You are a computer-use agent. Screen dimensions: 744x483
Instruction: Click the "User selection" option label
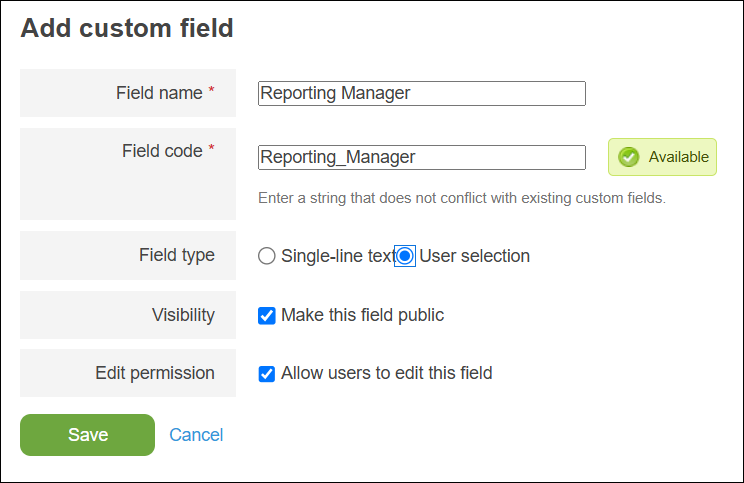click(474, 256)
